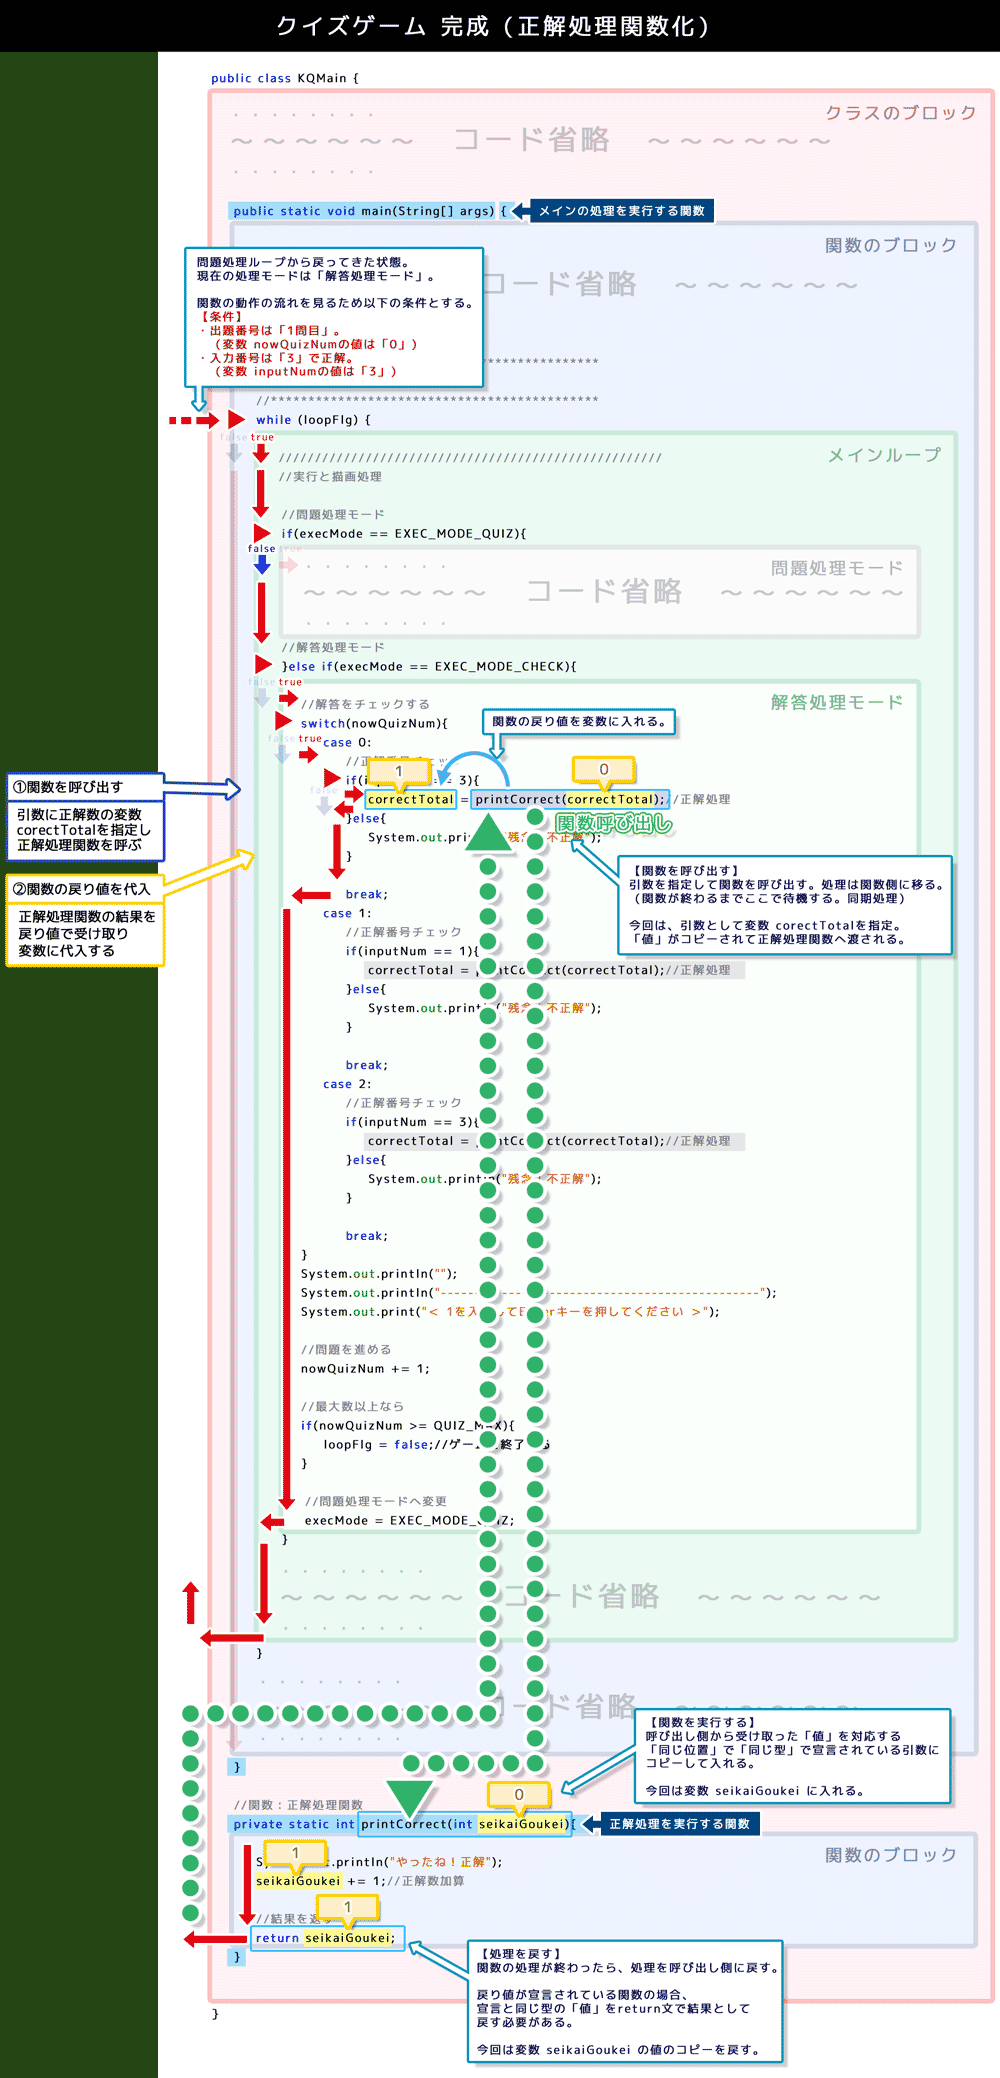Click the '②関数の戻り値を代入' heading
Image resolution: width=1000 pixels, height=2078 pixels.
click(85, 889)
